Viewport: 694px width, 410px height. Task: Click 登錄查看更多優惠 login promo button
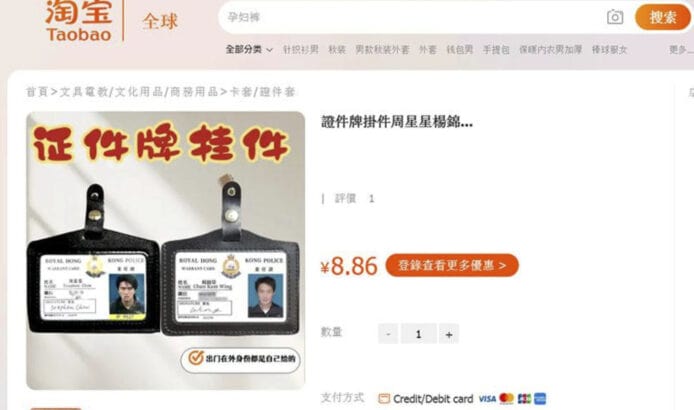[x=452, y=265]
